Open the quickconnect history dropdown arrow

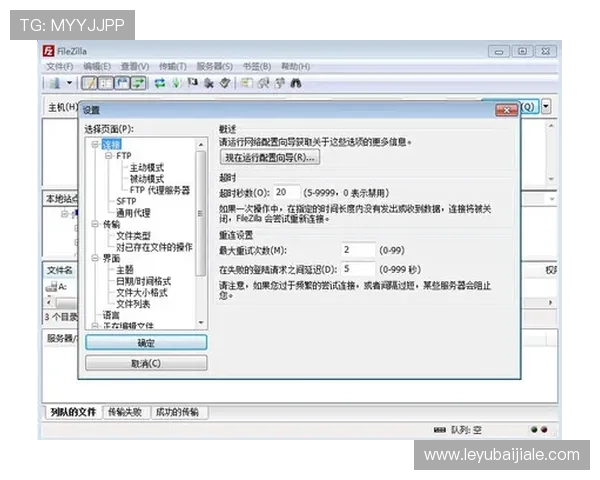pyautogui.click(x=546, y=106)
